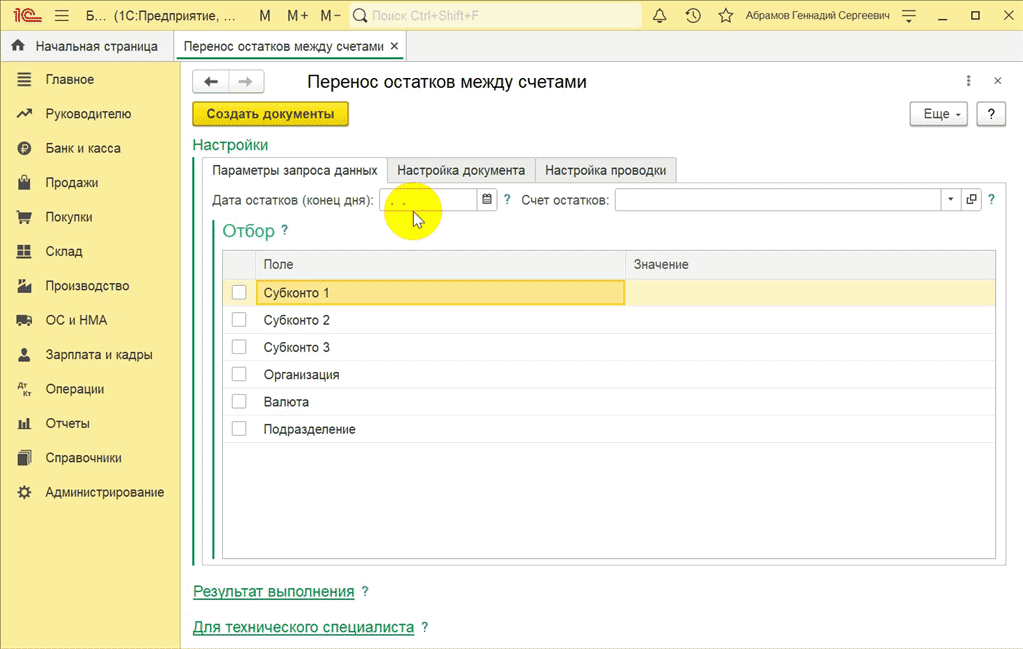1023x649 pixels.
Task: Click the Создать документы button
Action: pyautogui.click(x=270, y=114)
